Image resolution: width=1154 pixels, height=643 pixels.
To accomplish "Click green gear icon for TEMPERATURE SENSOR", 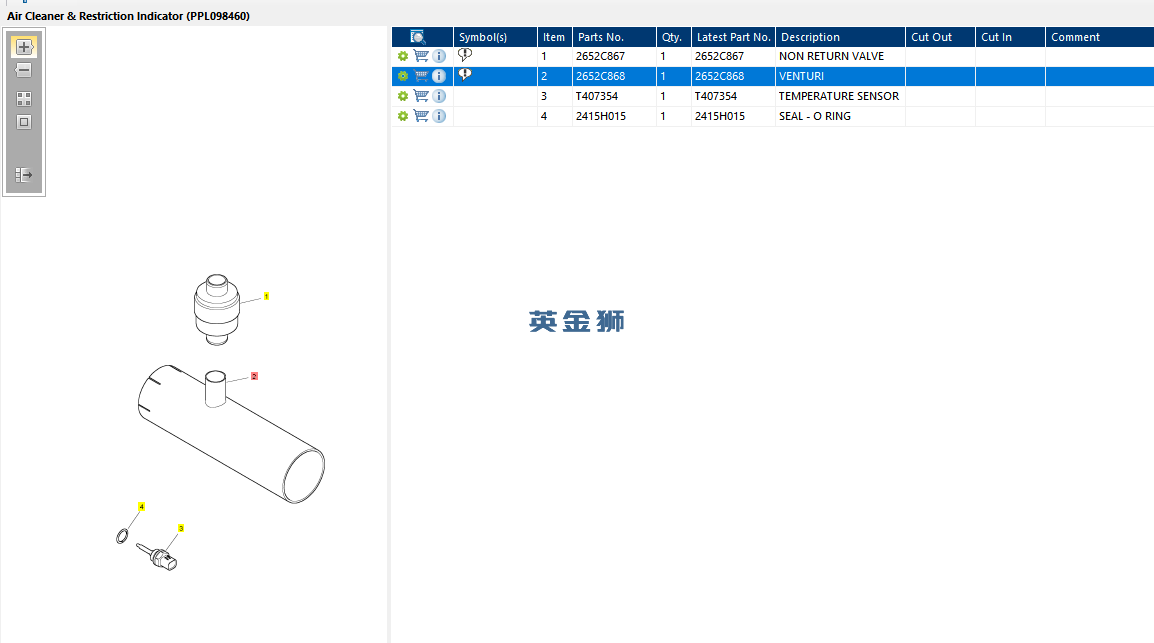I will [403, 96].
